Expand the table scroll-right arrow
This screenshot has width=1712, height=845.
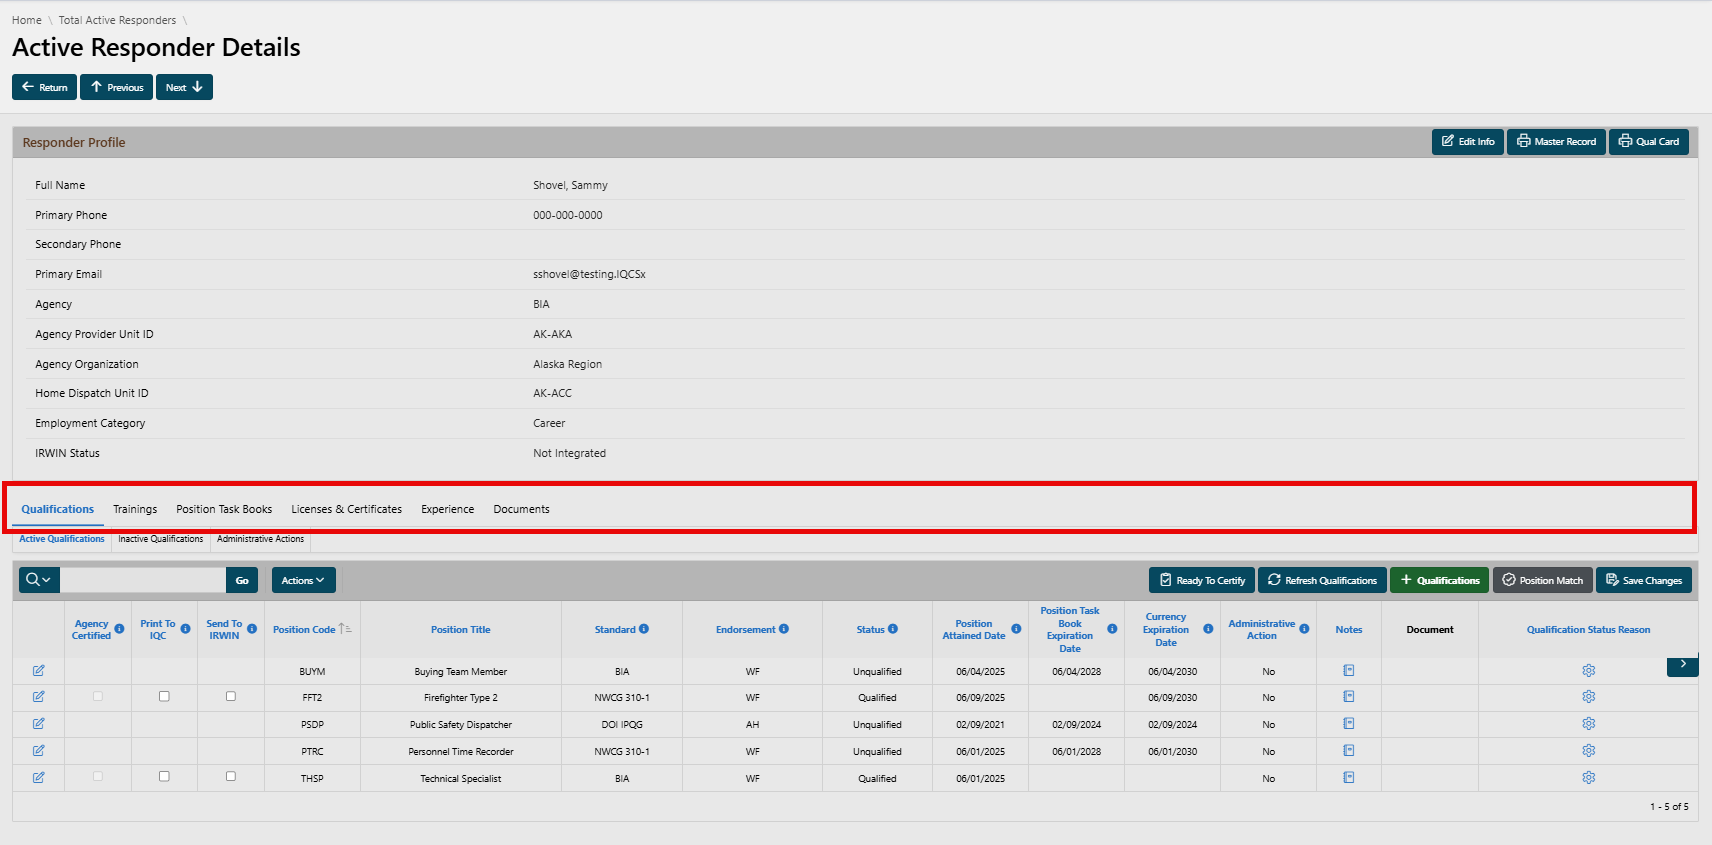(x=1683, y=664)
